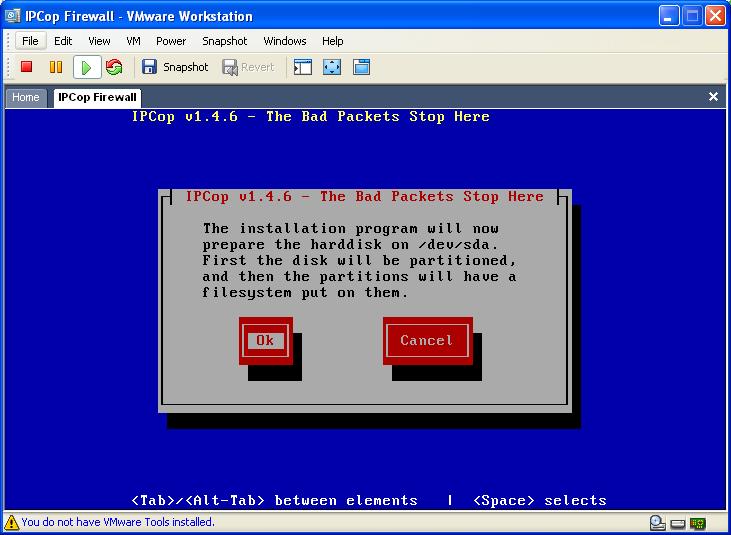Open the Help menu
This screenshot has width=731, height=535.
pyautogui.click(x=332, y=41)
